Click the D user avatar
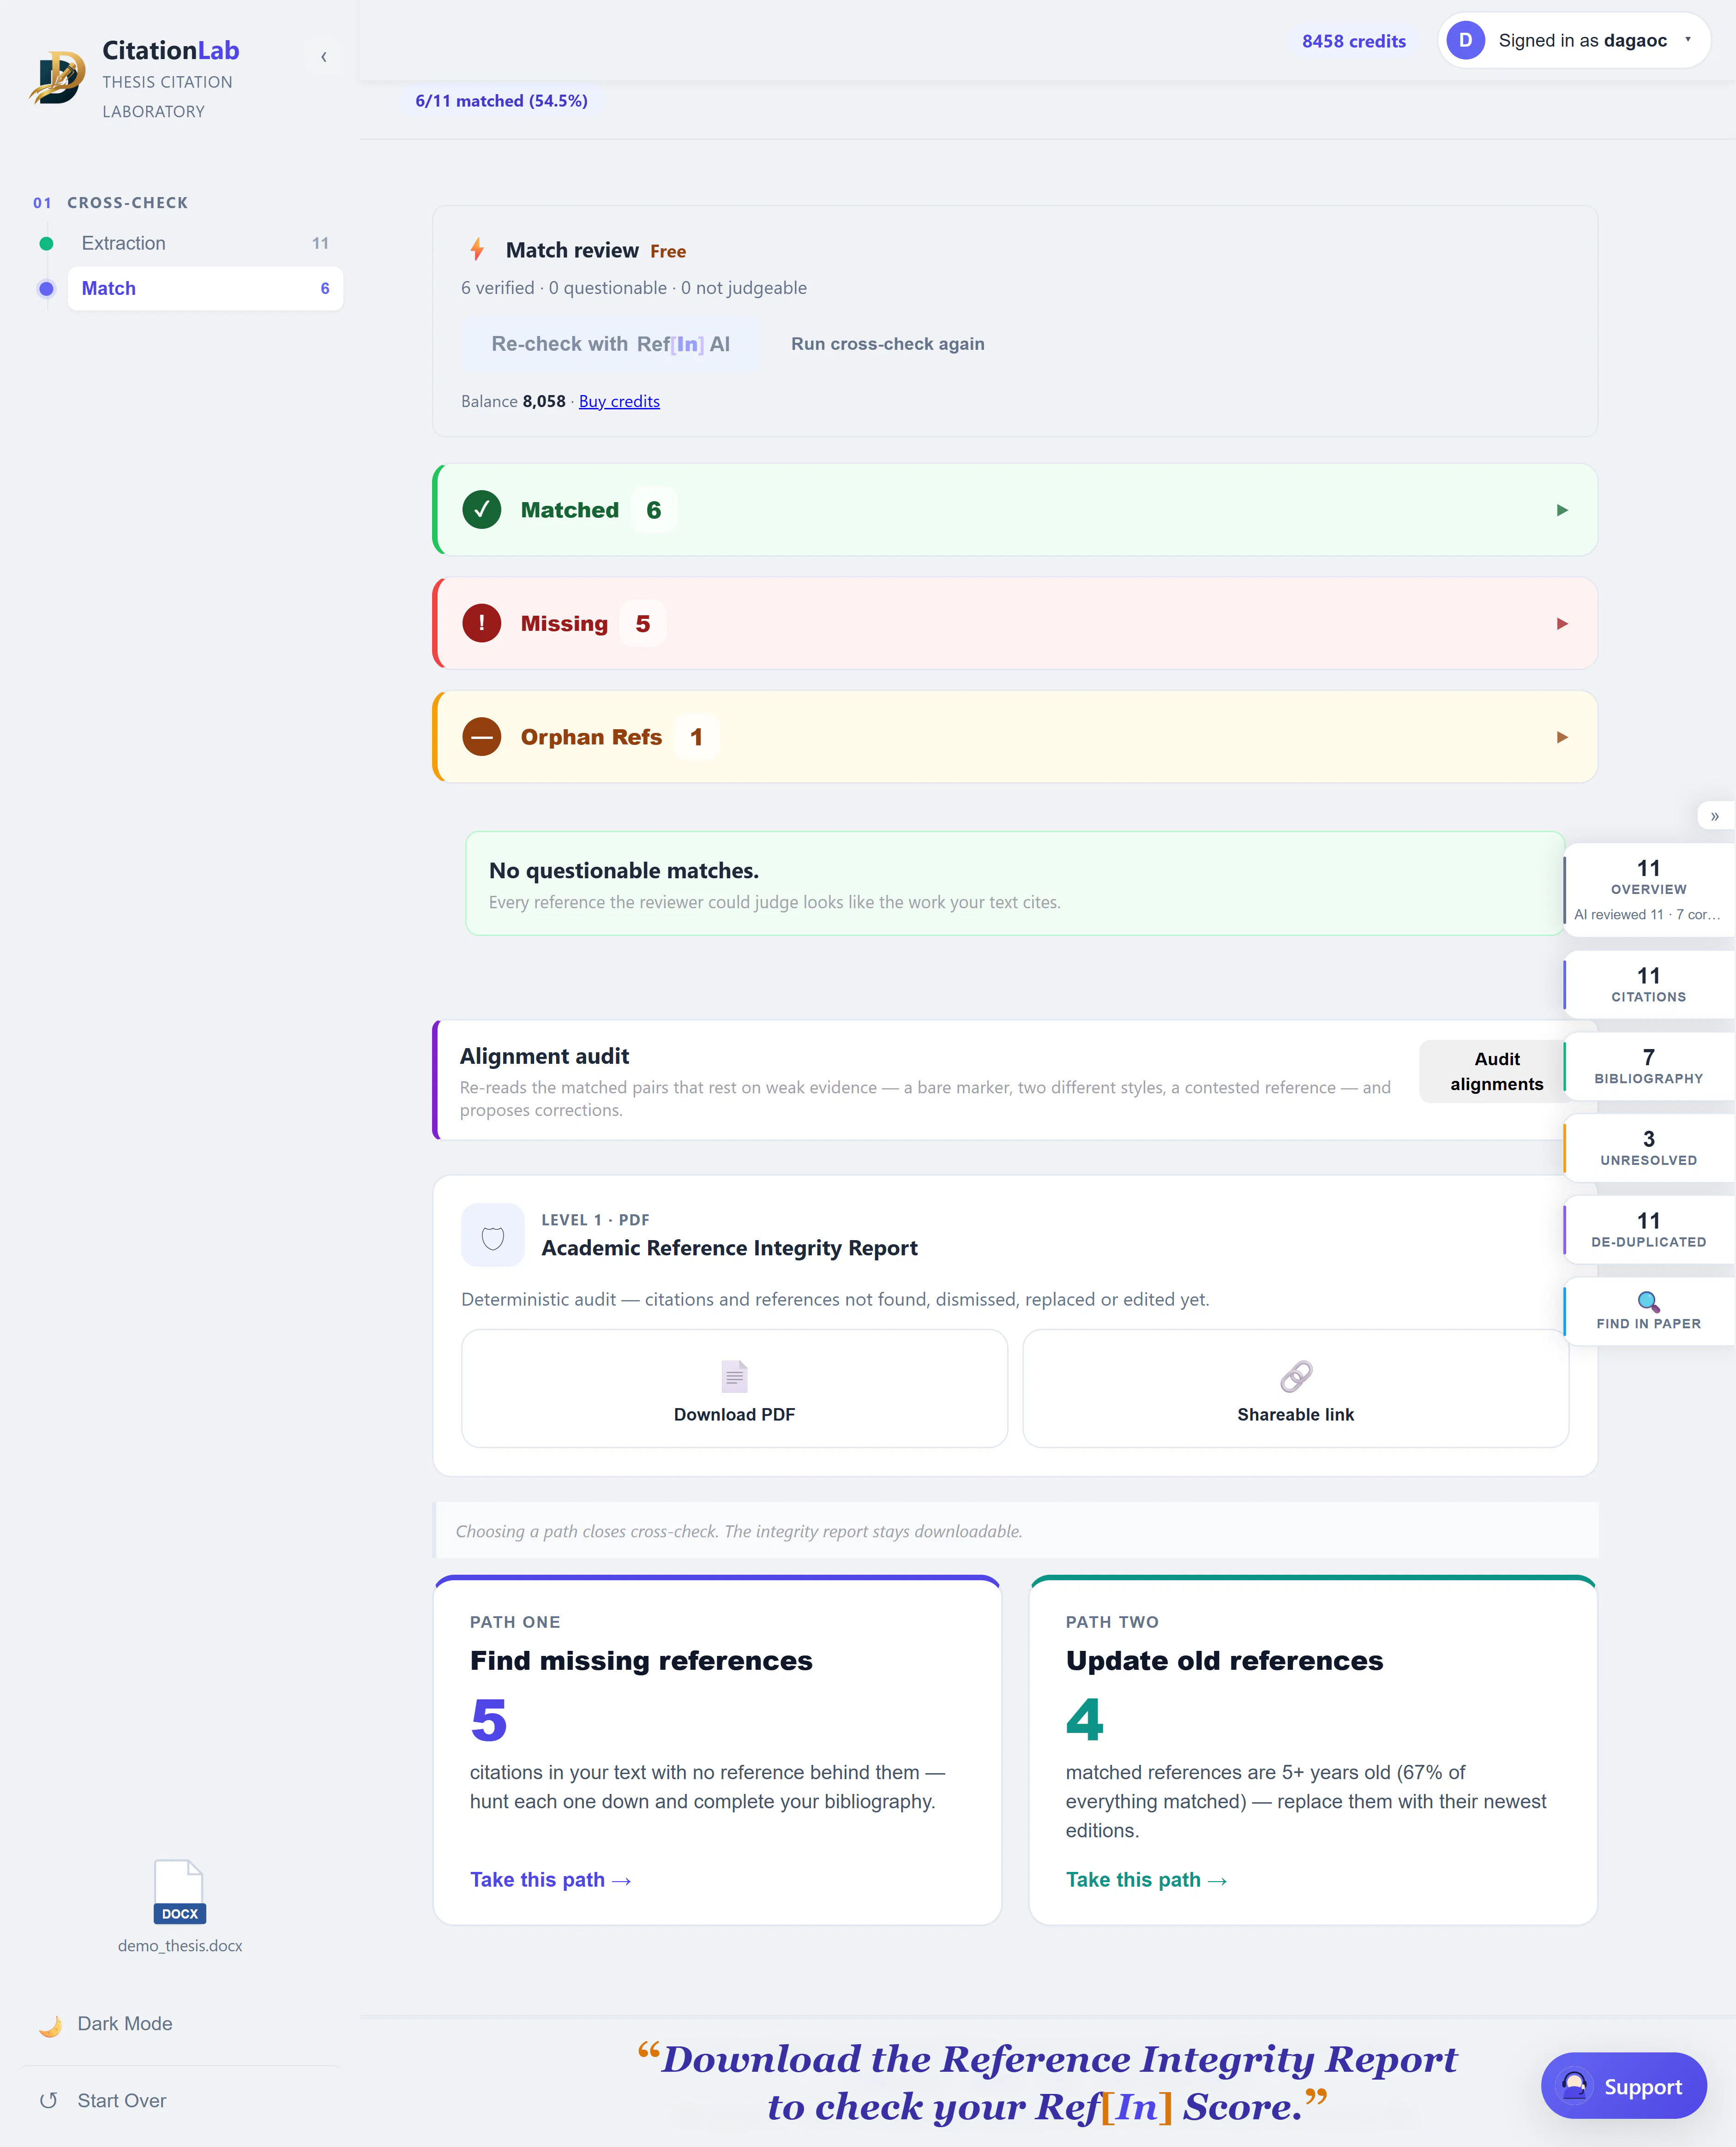The width and height of the screenshot is (1736, 2147). (x=1465, y=40)
